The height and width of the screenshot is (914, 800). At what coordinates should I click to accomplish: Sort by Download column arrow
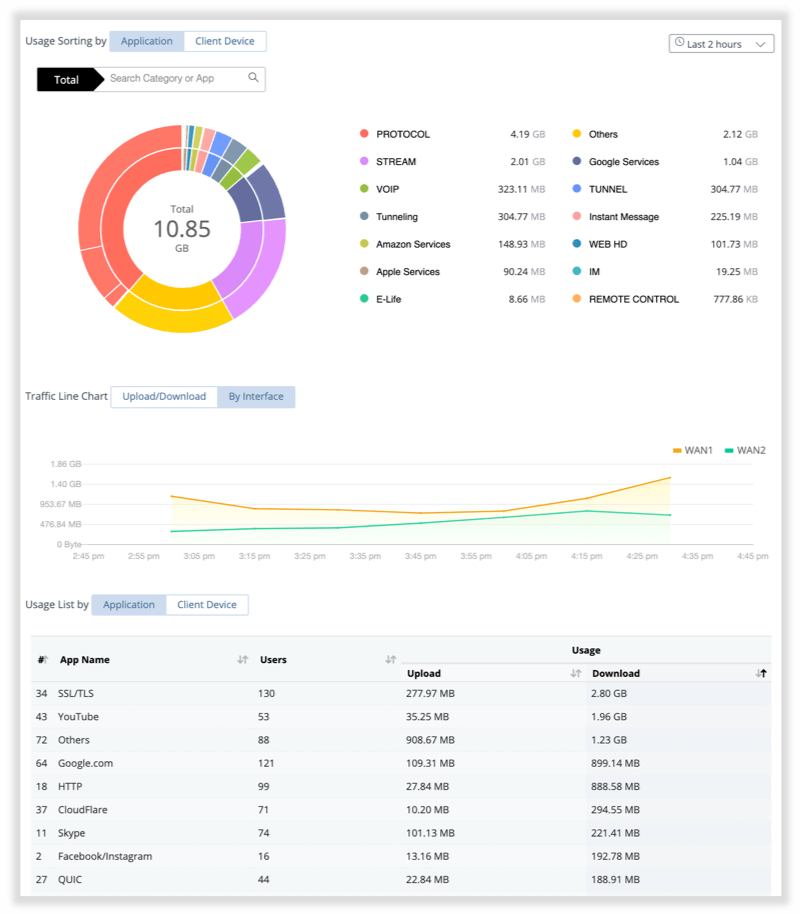[x=761, y=673]
